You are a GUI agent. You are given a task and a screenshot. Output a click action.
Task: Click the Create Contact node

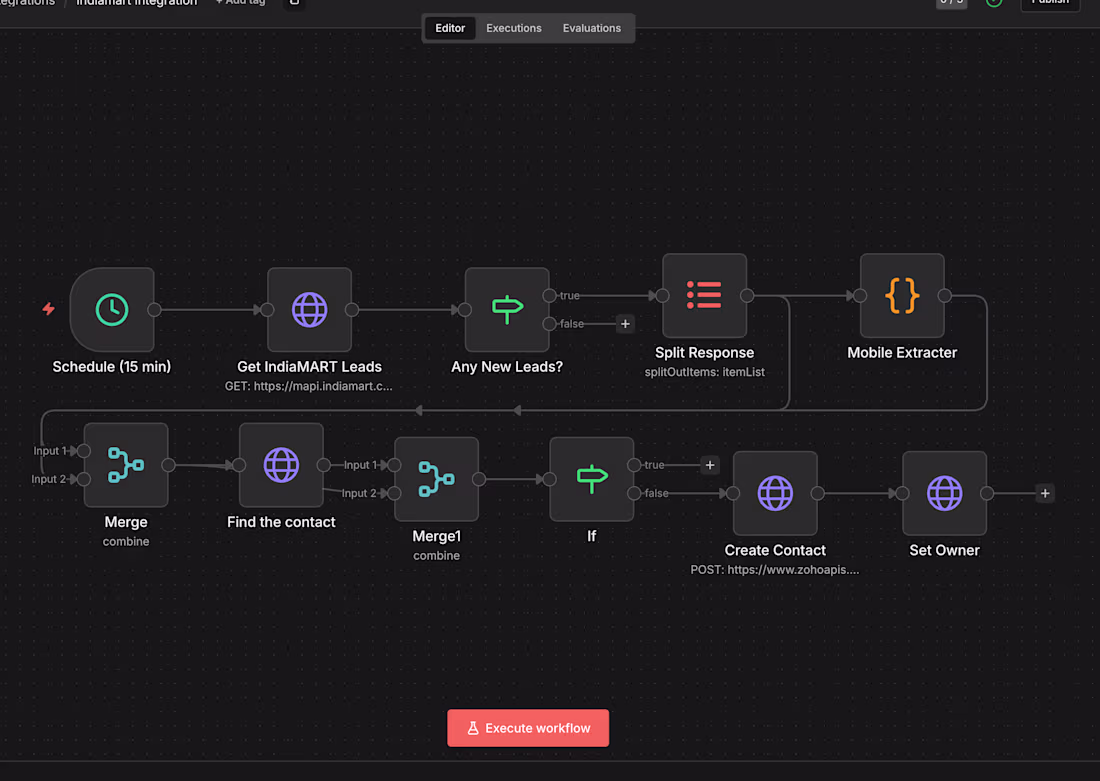tap(775, 493)
